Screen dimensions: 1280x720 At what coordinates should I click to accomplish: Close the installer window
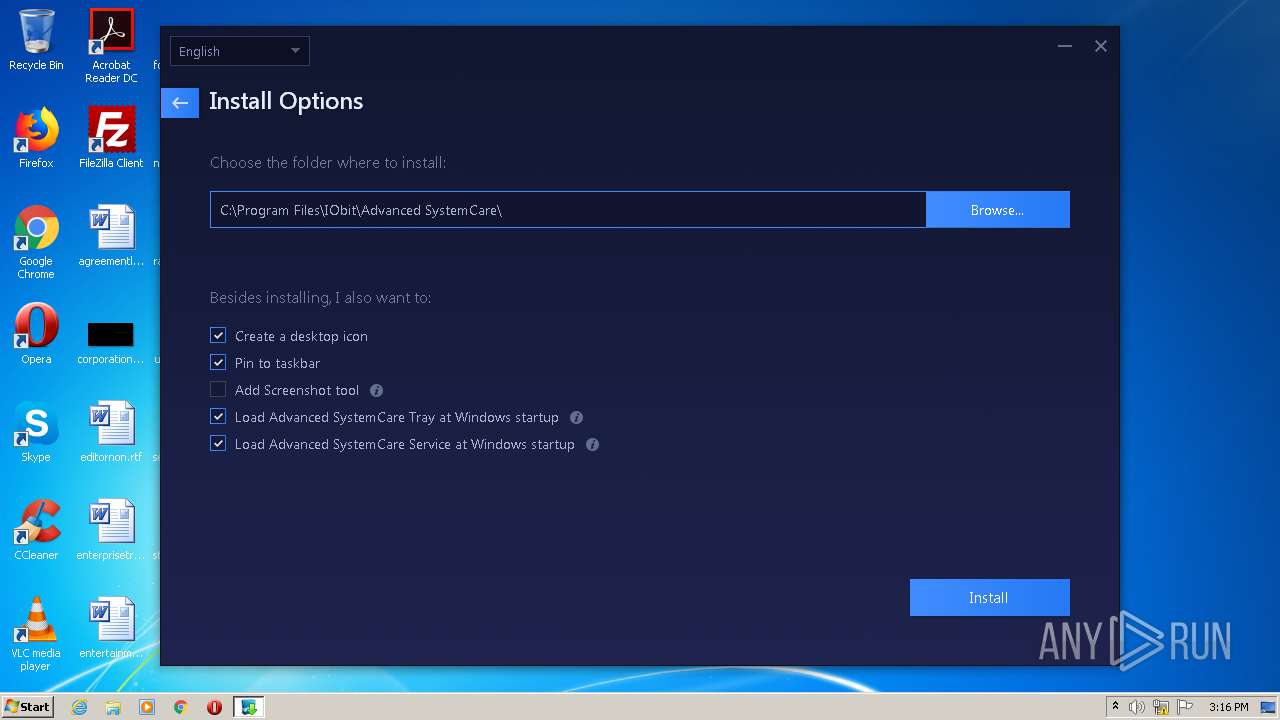coord(1101,46)
